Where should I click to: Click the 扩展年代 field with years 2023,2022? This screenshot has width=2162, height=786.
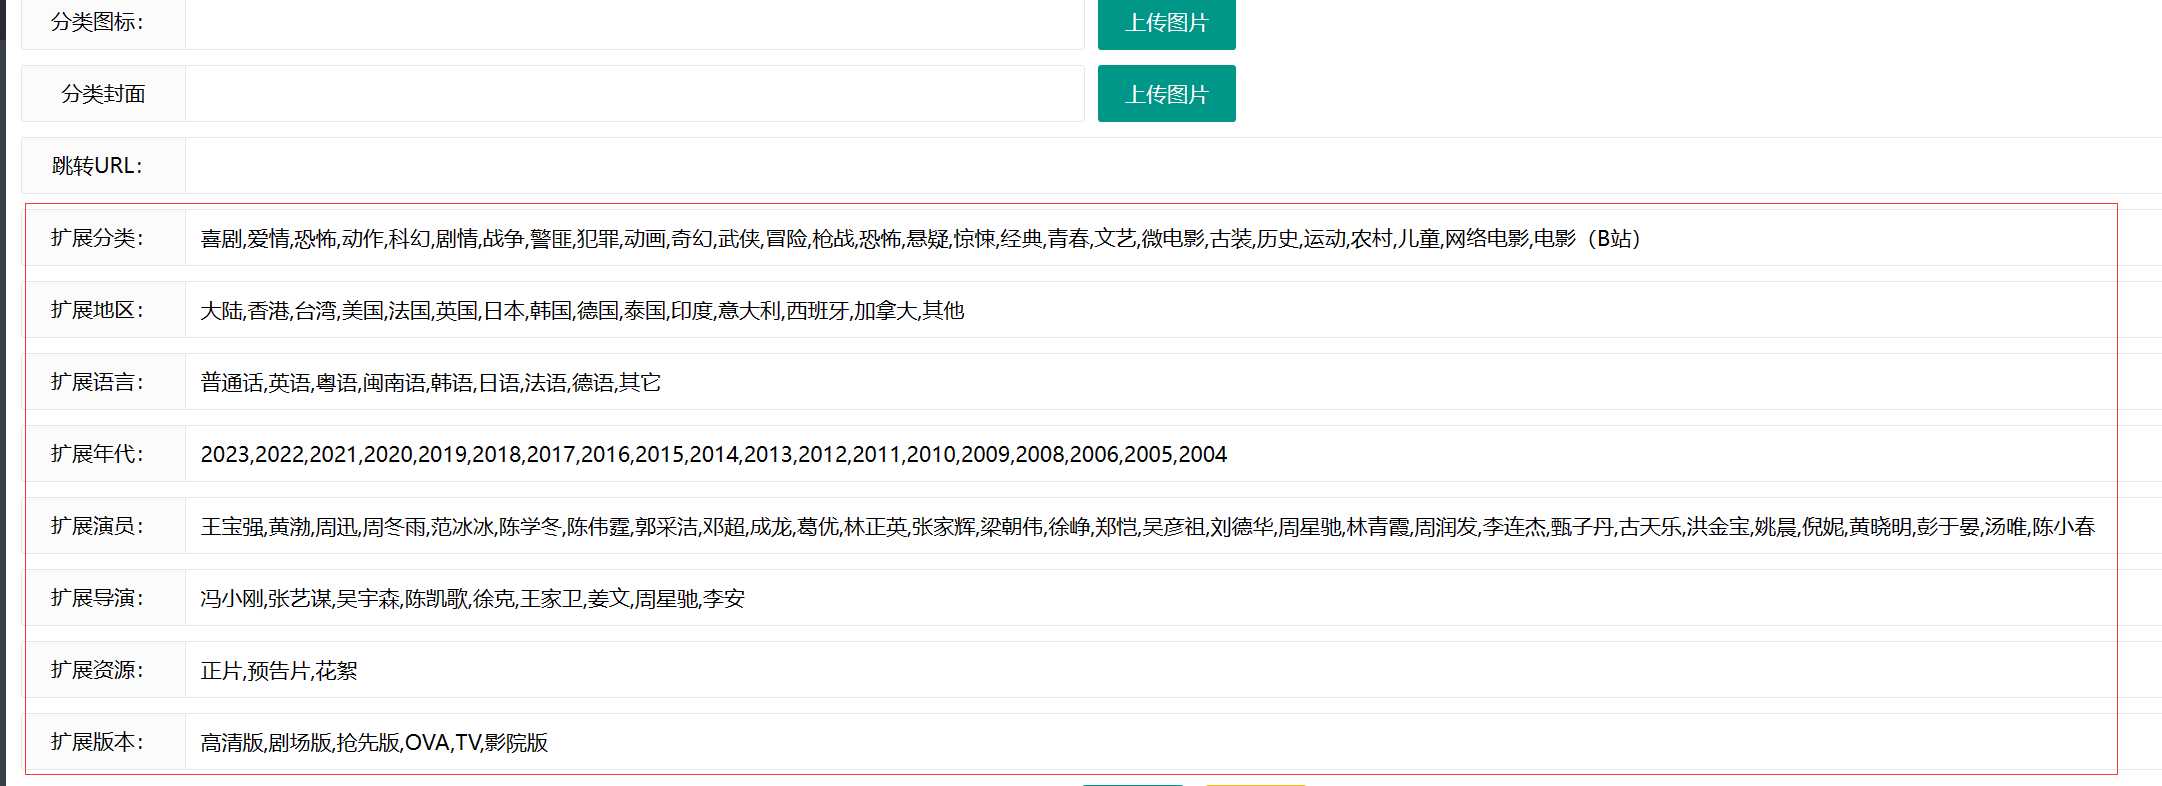(x=1150, y=454)
